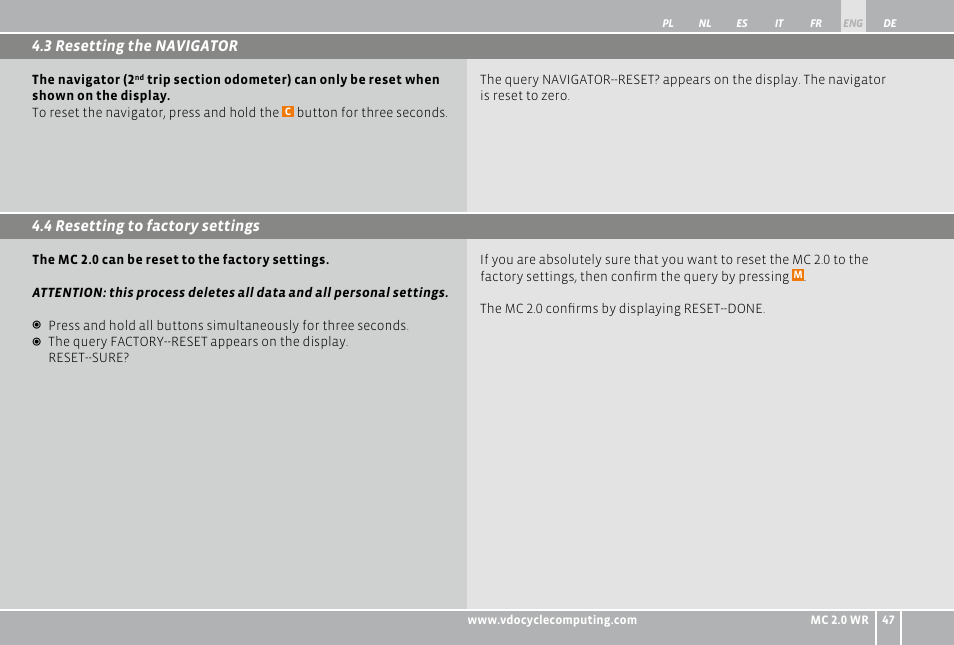This screenshot has width=954, height=645.
Task: Select the NL language tab
Action: click(705, 24)
